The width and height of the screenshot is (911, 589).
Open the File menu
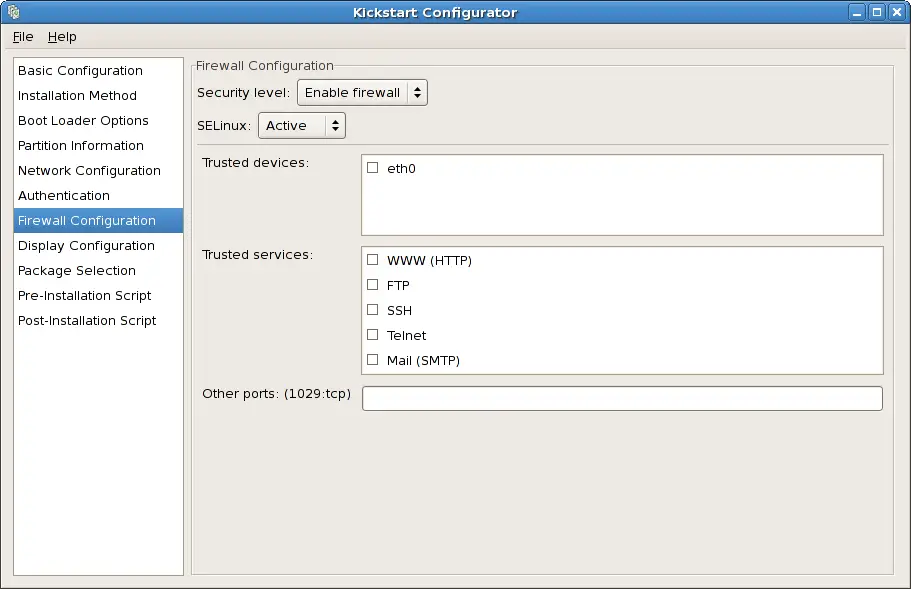coord(23,37)
